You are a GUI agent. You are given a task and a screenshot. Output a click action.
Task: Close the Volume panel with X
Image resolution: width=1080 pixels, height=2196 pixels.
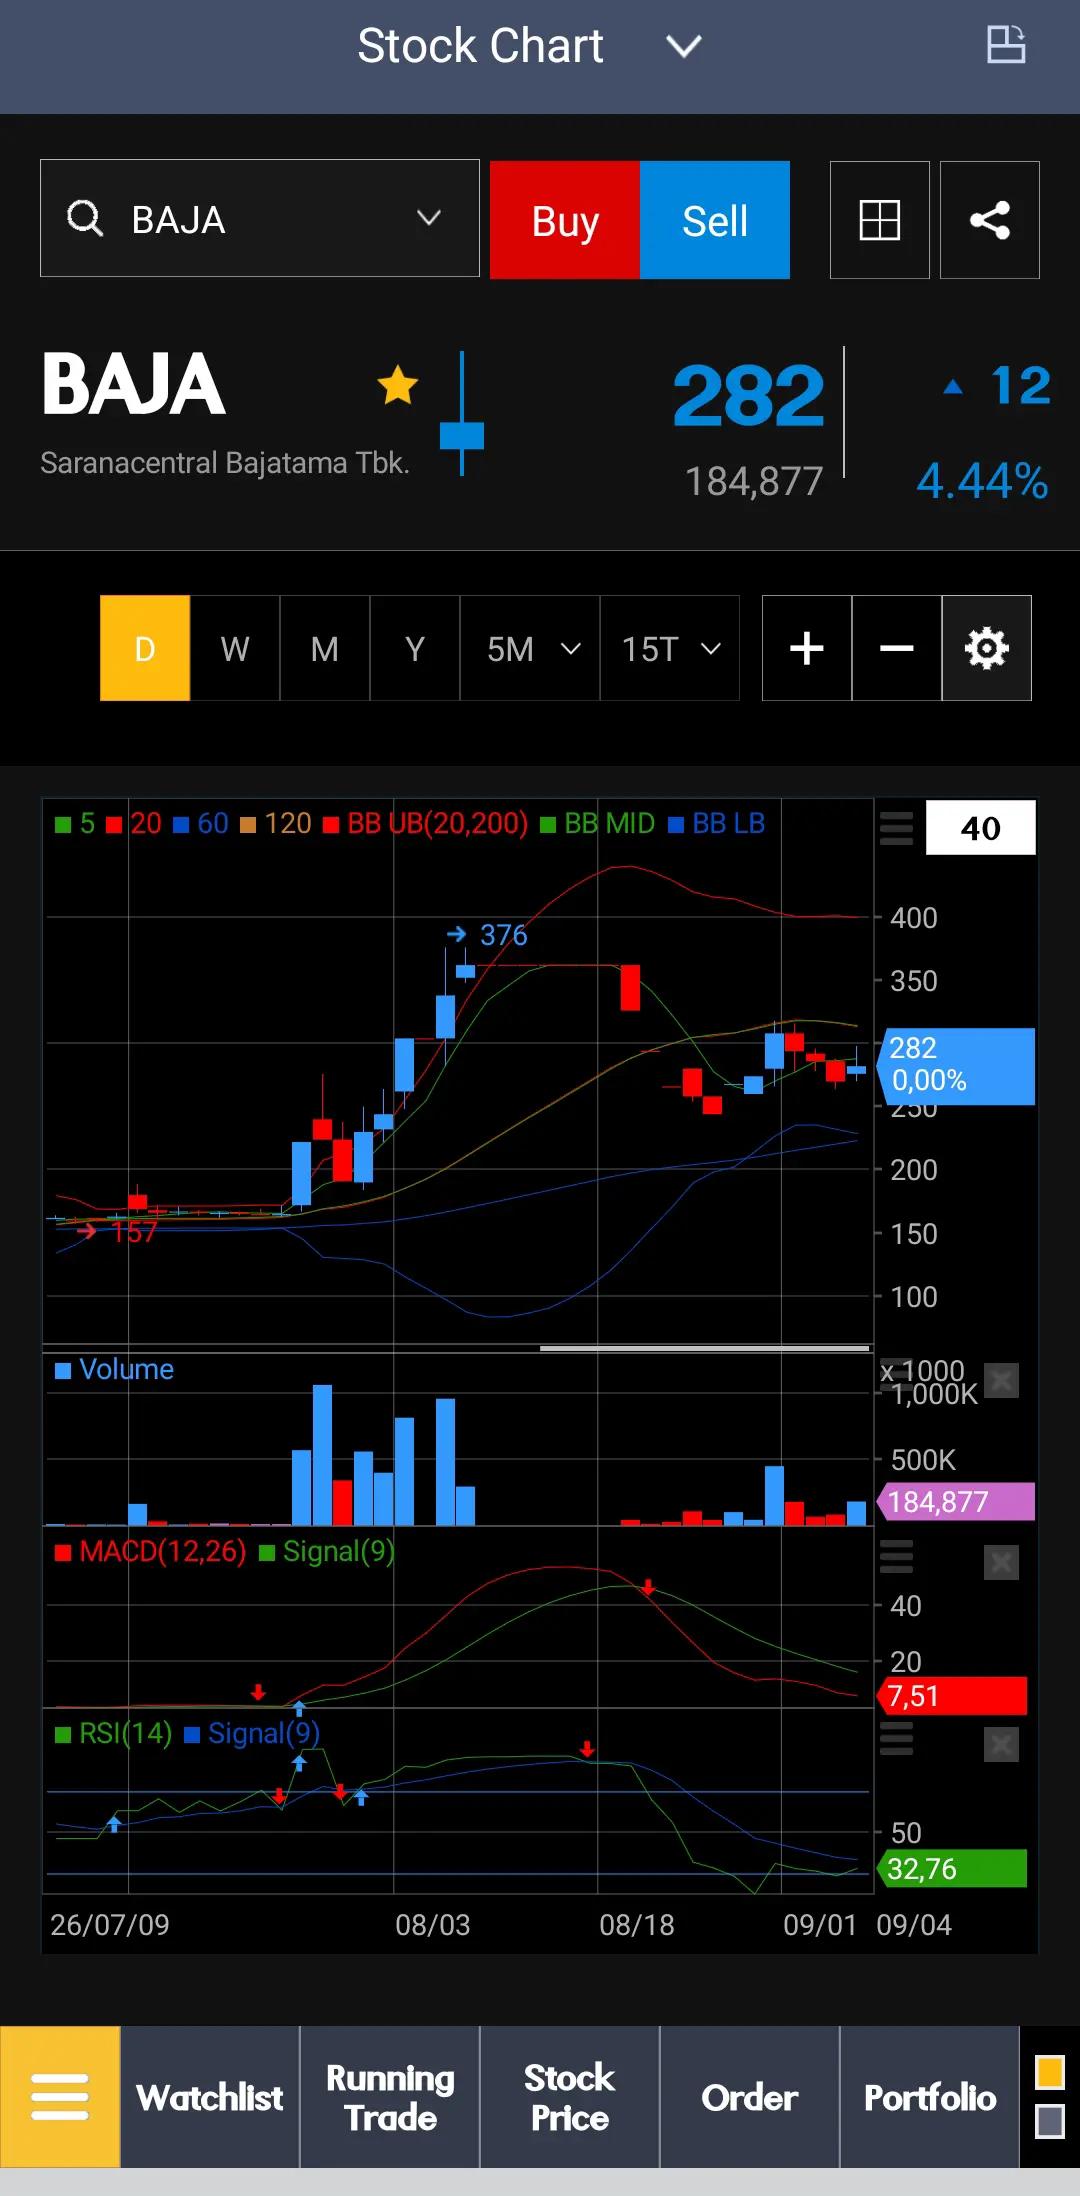coord(1001,1381)
